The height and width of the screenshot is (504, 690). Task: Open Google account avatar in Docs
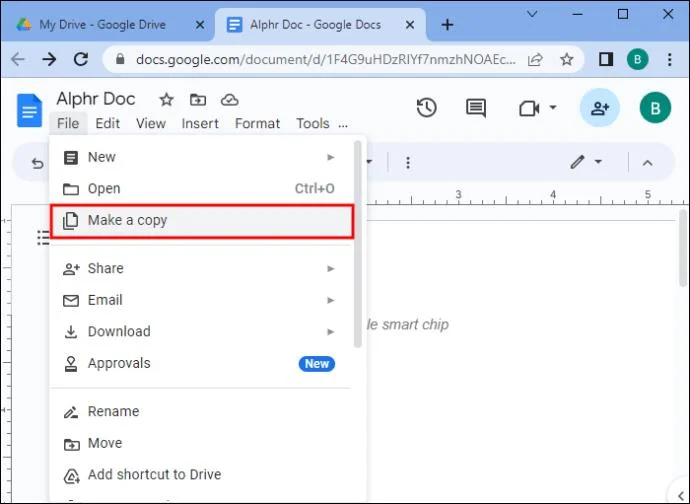click(655, 108)
